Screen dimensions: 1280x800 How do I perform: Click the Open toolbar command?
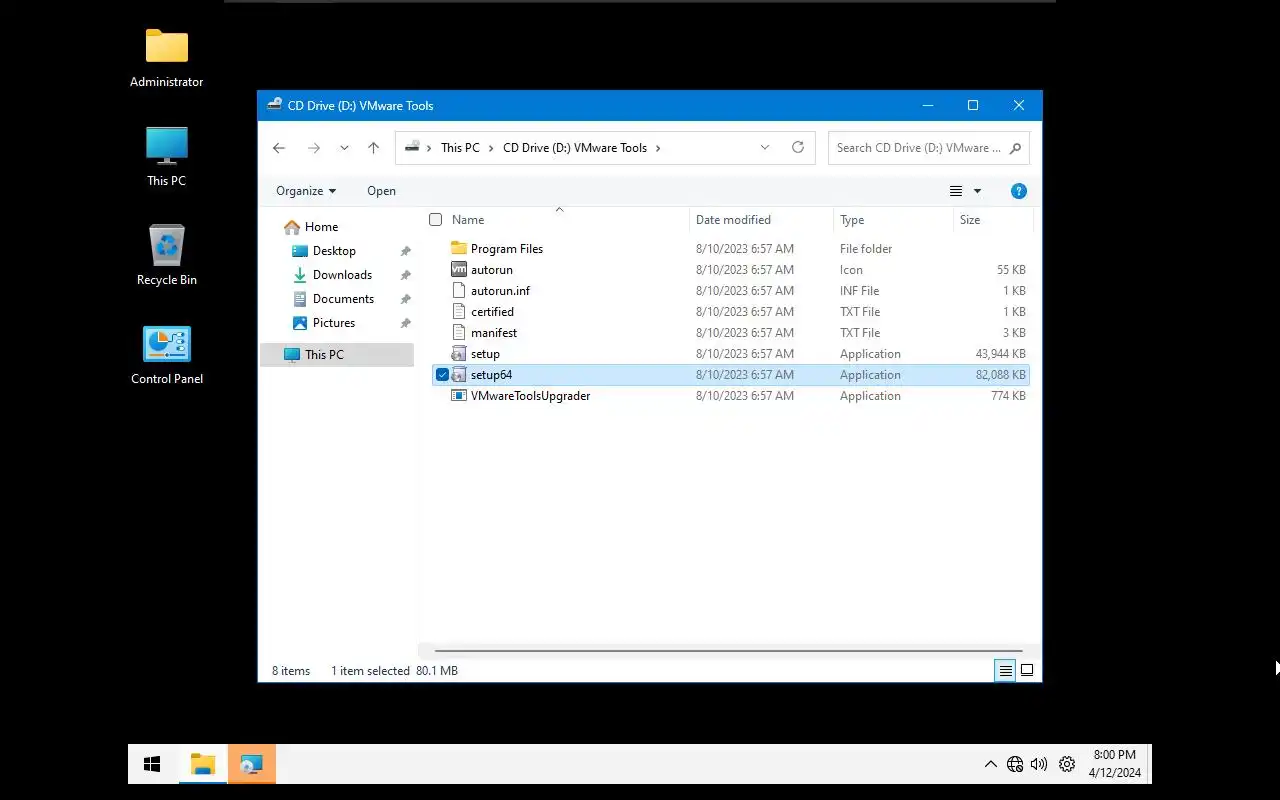click(x=381, y=191)
